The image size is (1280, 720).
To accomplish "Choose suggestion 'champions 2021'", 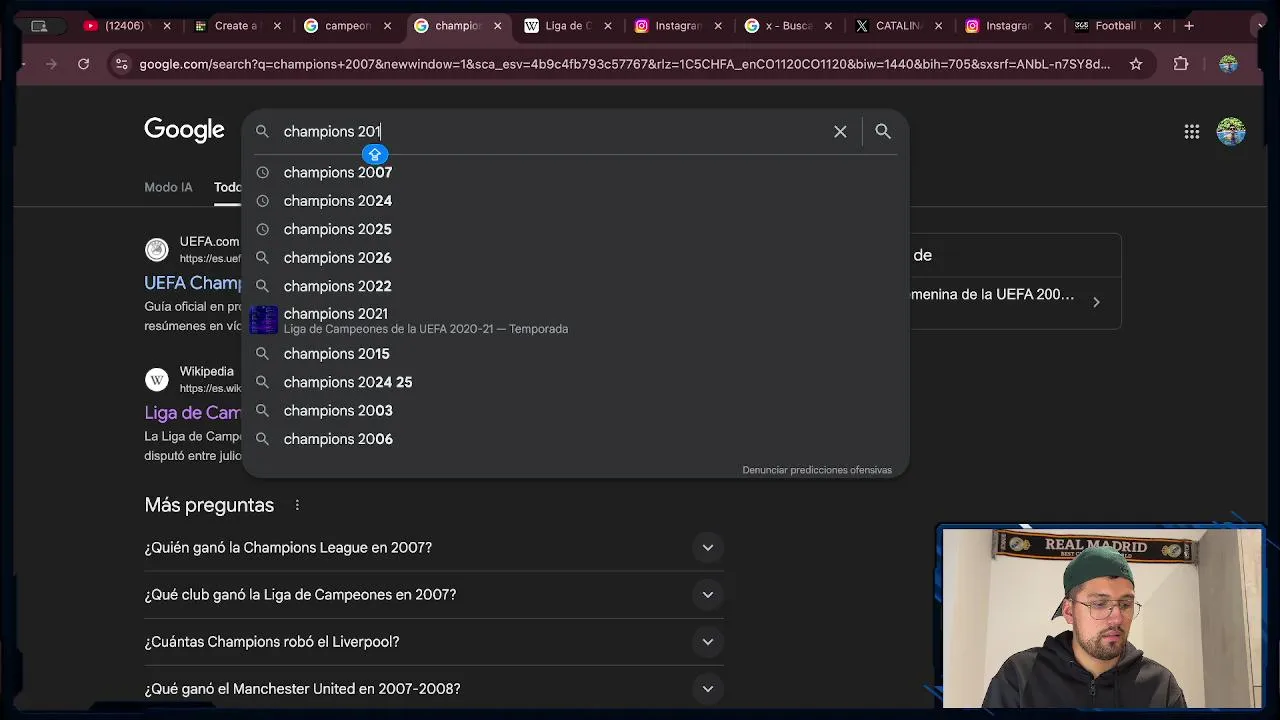I will pyautogui.click(x=575, y=320).
